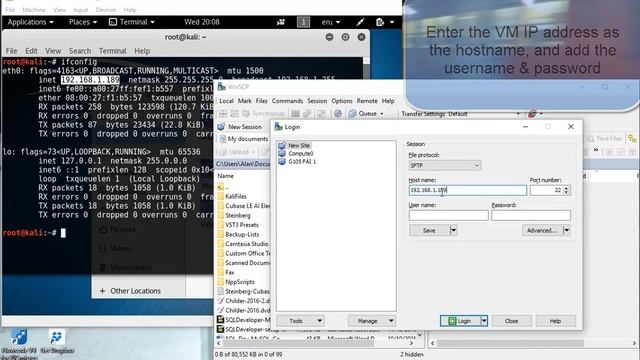Click the Name column header in WinSCP

click(x=226, y=176)
